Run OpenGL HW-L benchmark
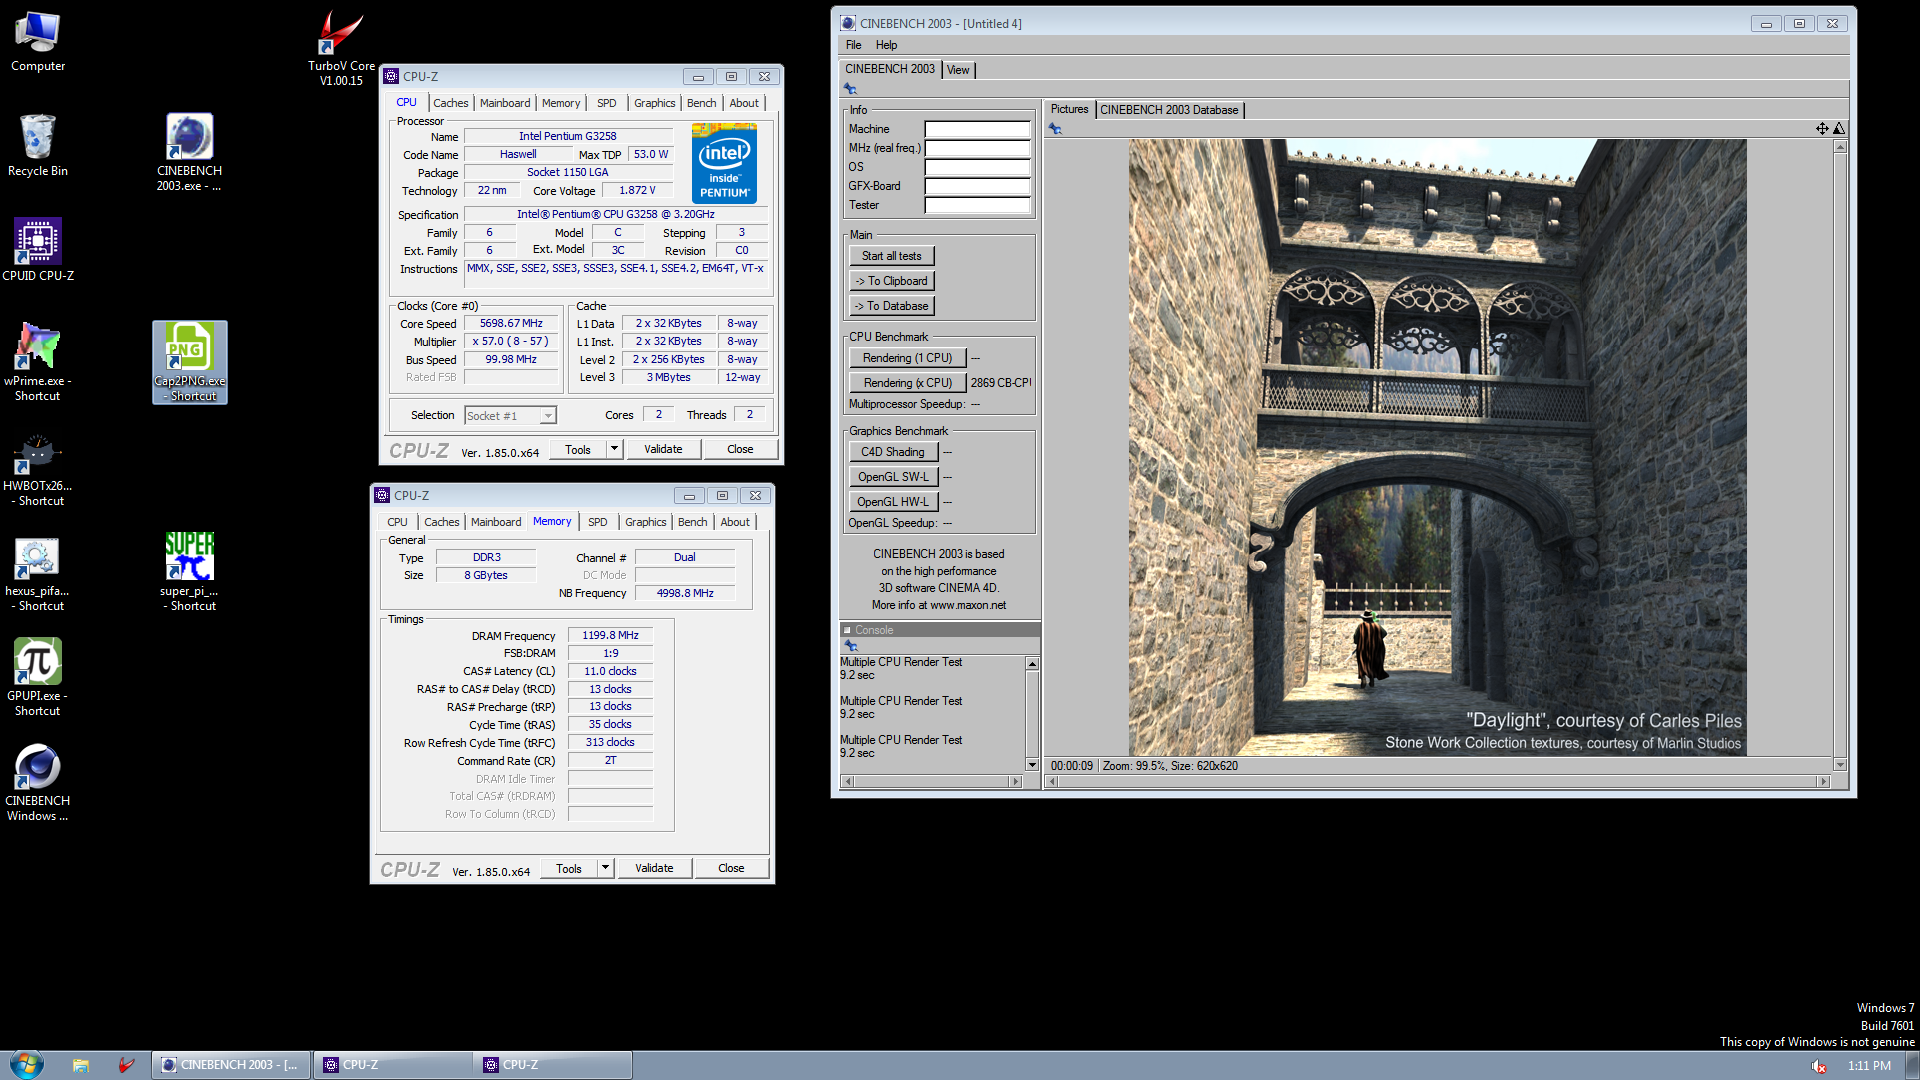Screen dimensions: 1920x1080 pos(893,502)
